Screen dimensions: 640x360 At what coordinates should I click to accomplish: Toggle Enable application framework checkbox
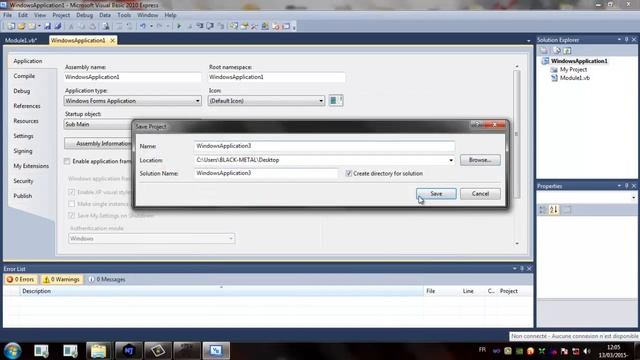pos(67,162)
